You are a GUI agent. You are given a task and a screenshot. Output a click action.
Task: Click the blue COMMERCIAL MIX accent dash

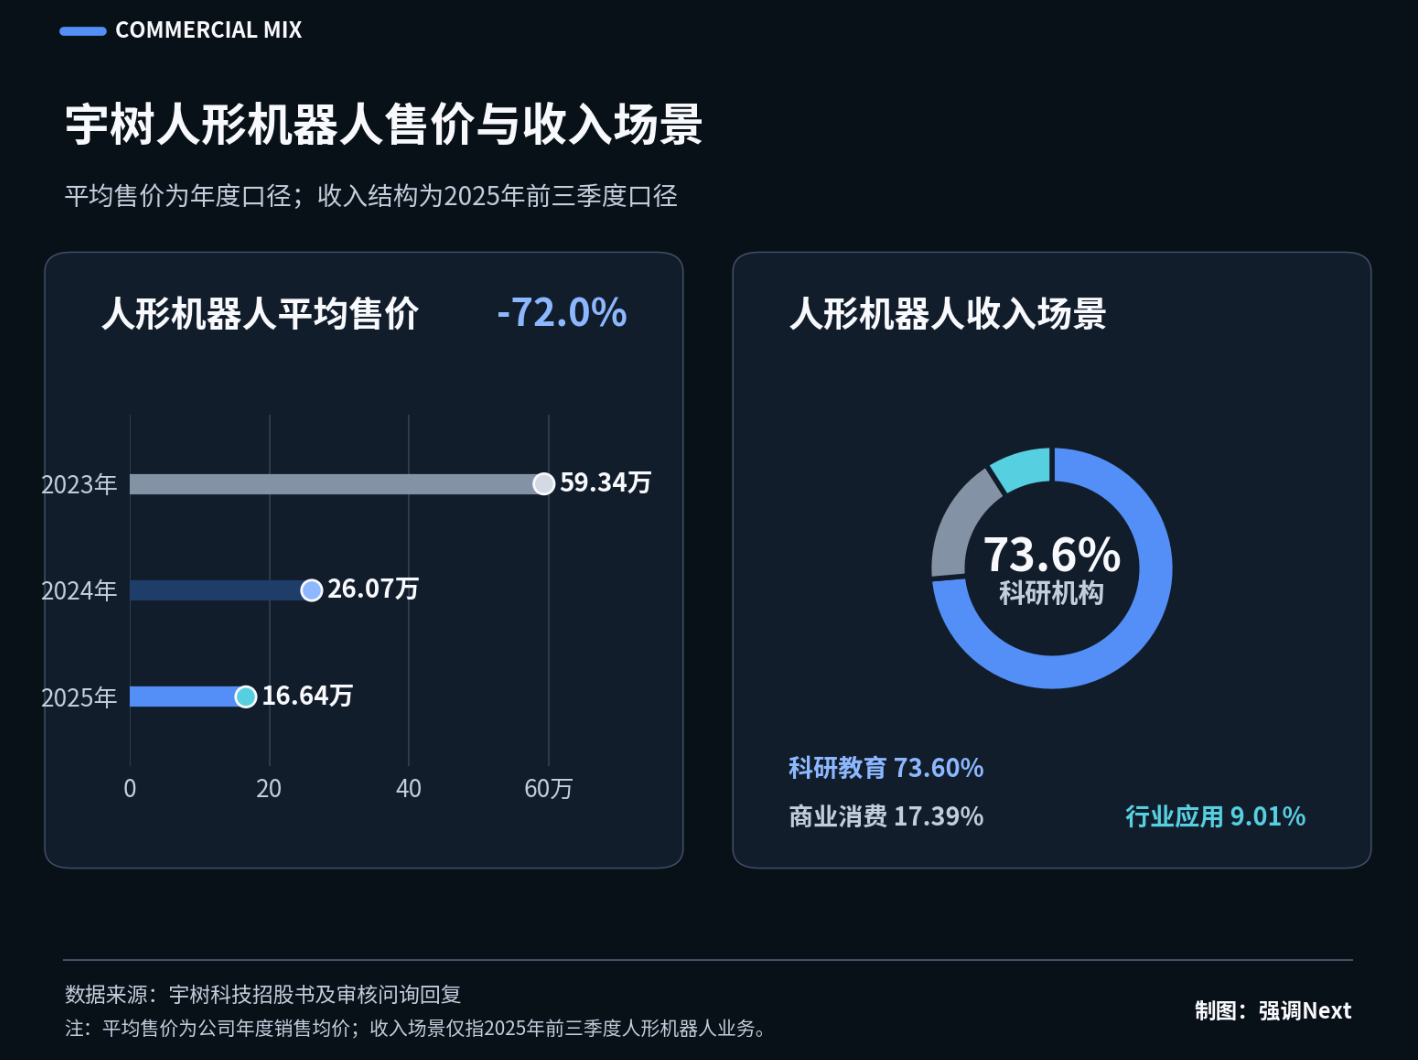[83, 31]
